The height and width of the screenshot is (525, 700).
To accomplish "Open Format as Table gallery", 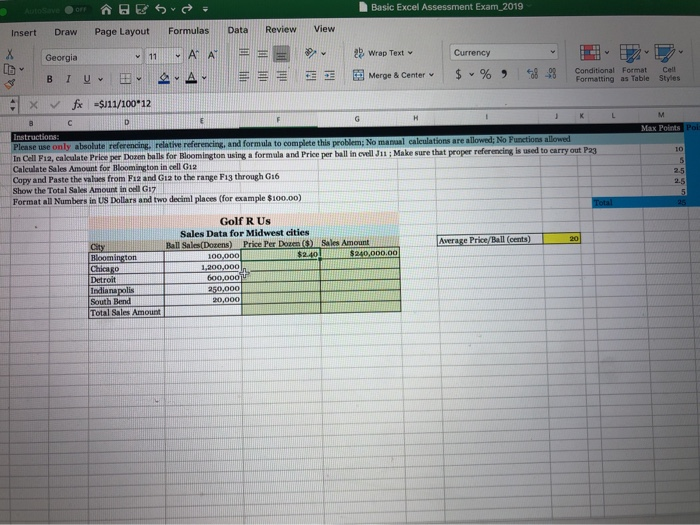I will [x=634, y=63].
